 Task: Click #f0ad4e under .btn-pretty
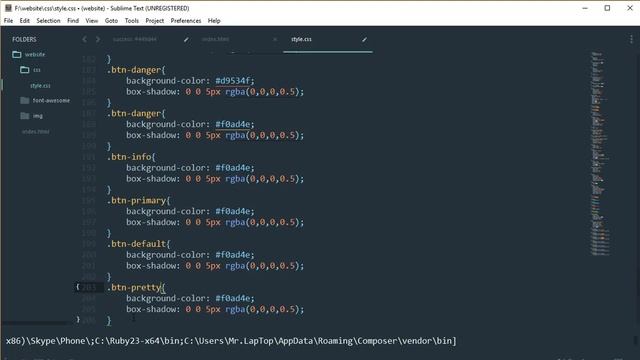[234, 298]
